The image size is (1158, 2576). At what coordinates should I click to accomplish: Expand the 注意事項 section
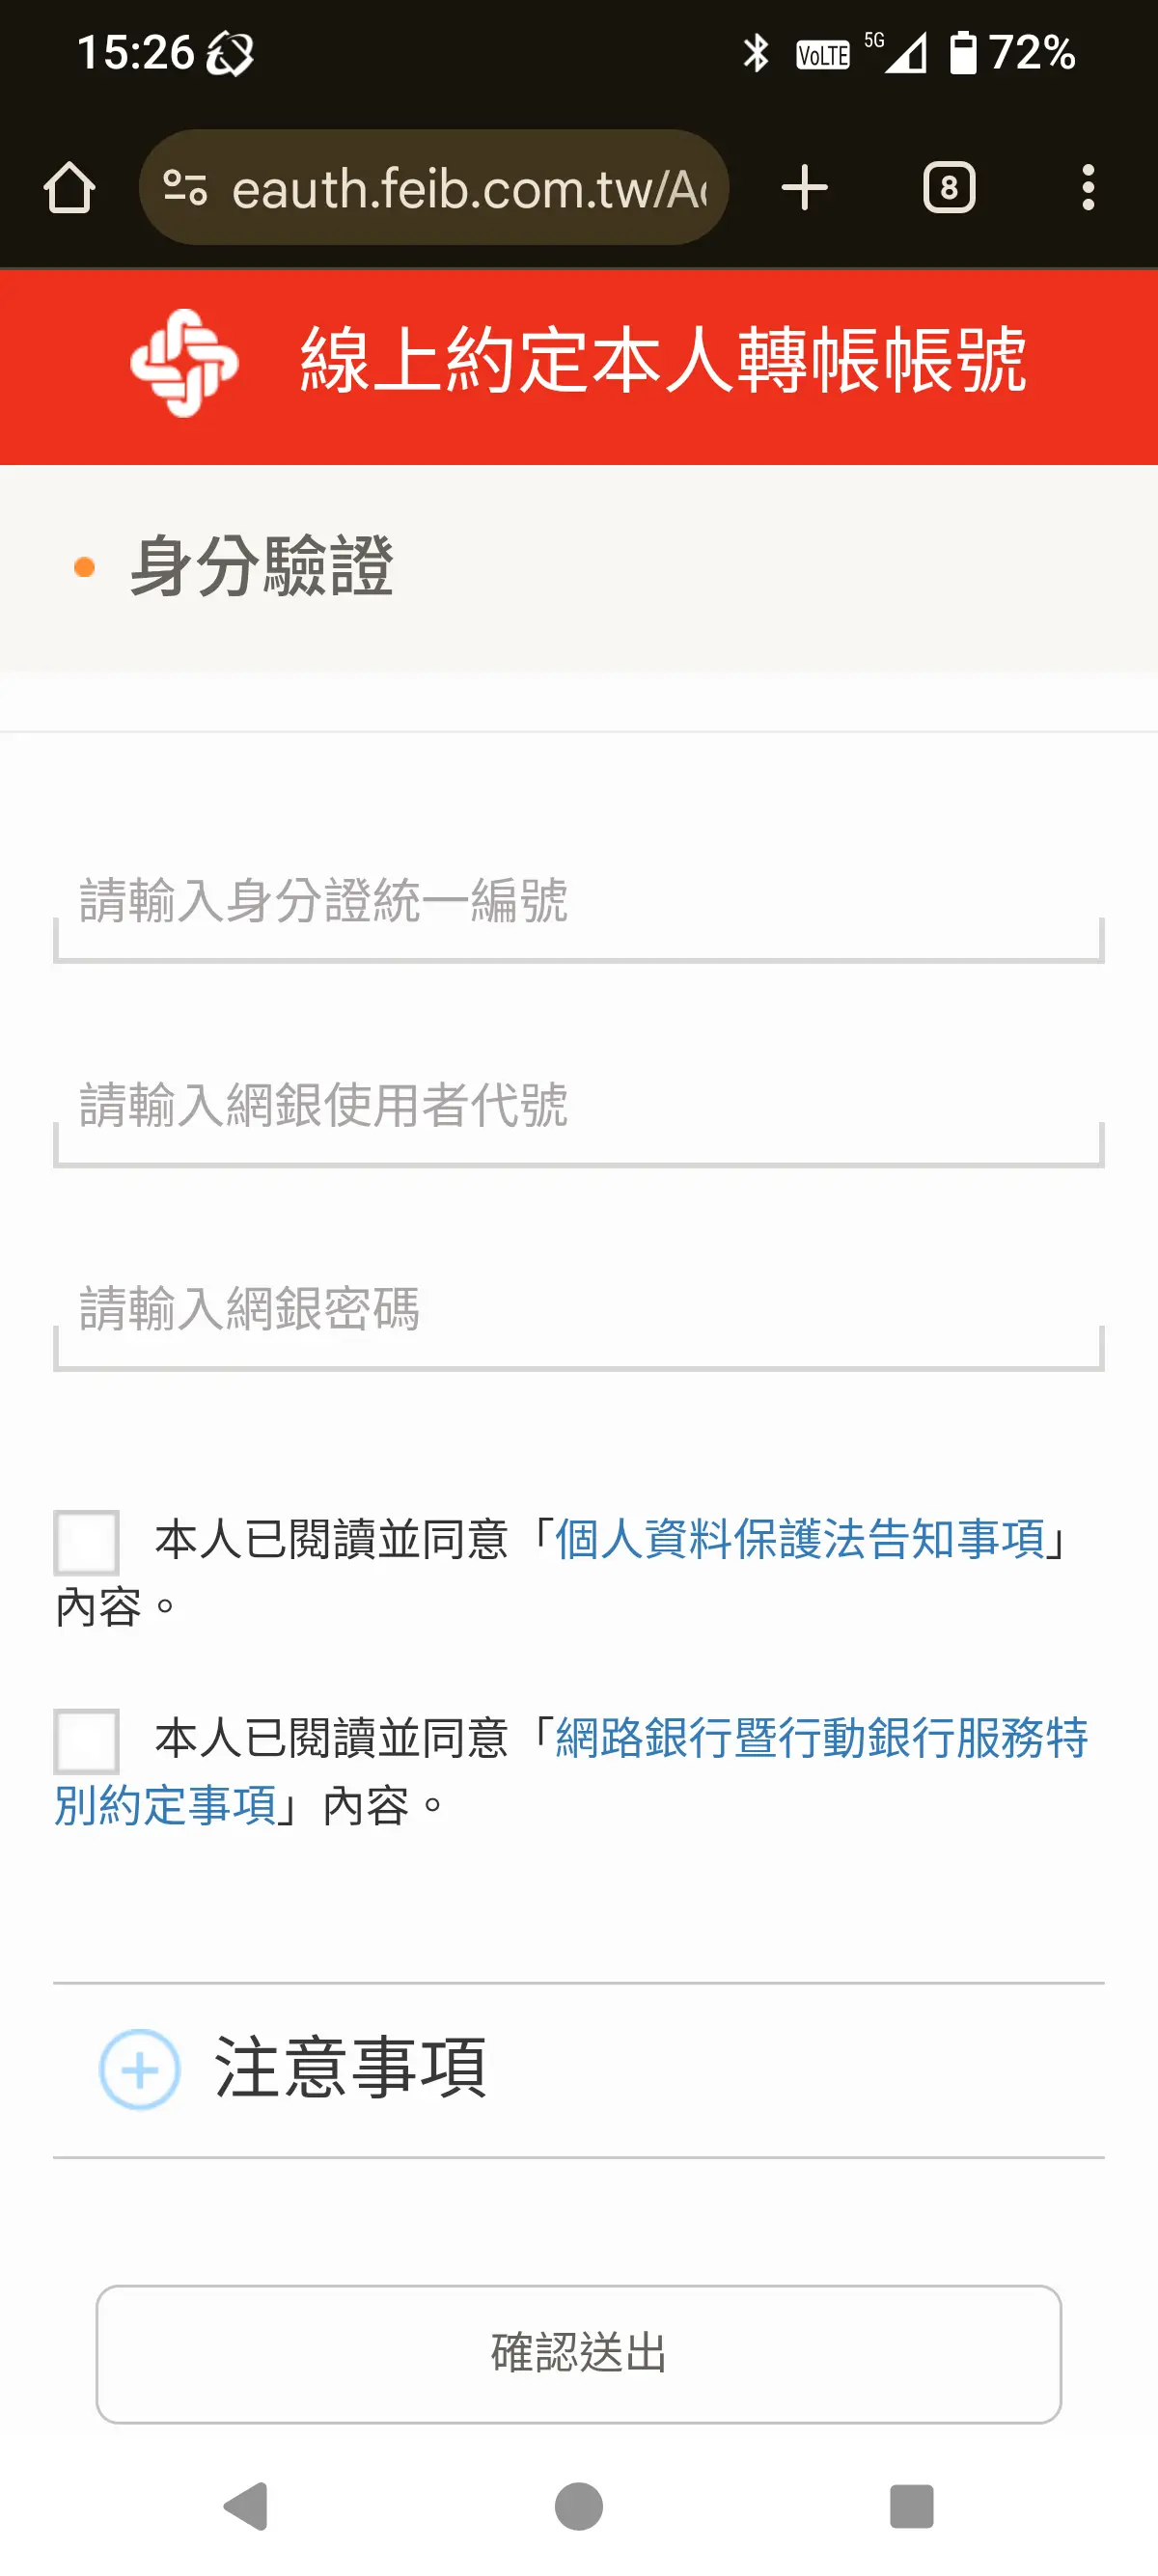[140, 2069]
